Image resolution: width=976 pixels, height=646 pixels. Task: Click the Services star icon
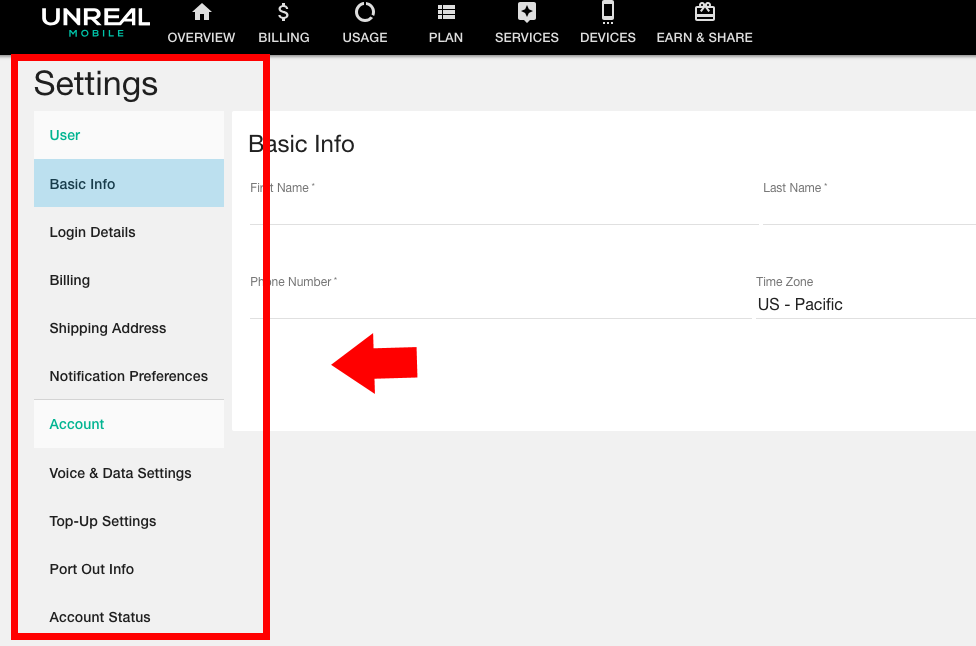(x=527, y=12)
